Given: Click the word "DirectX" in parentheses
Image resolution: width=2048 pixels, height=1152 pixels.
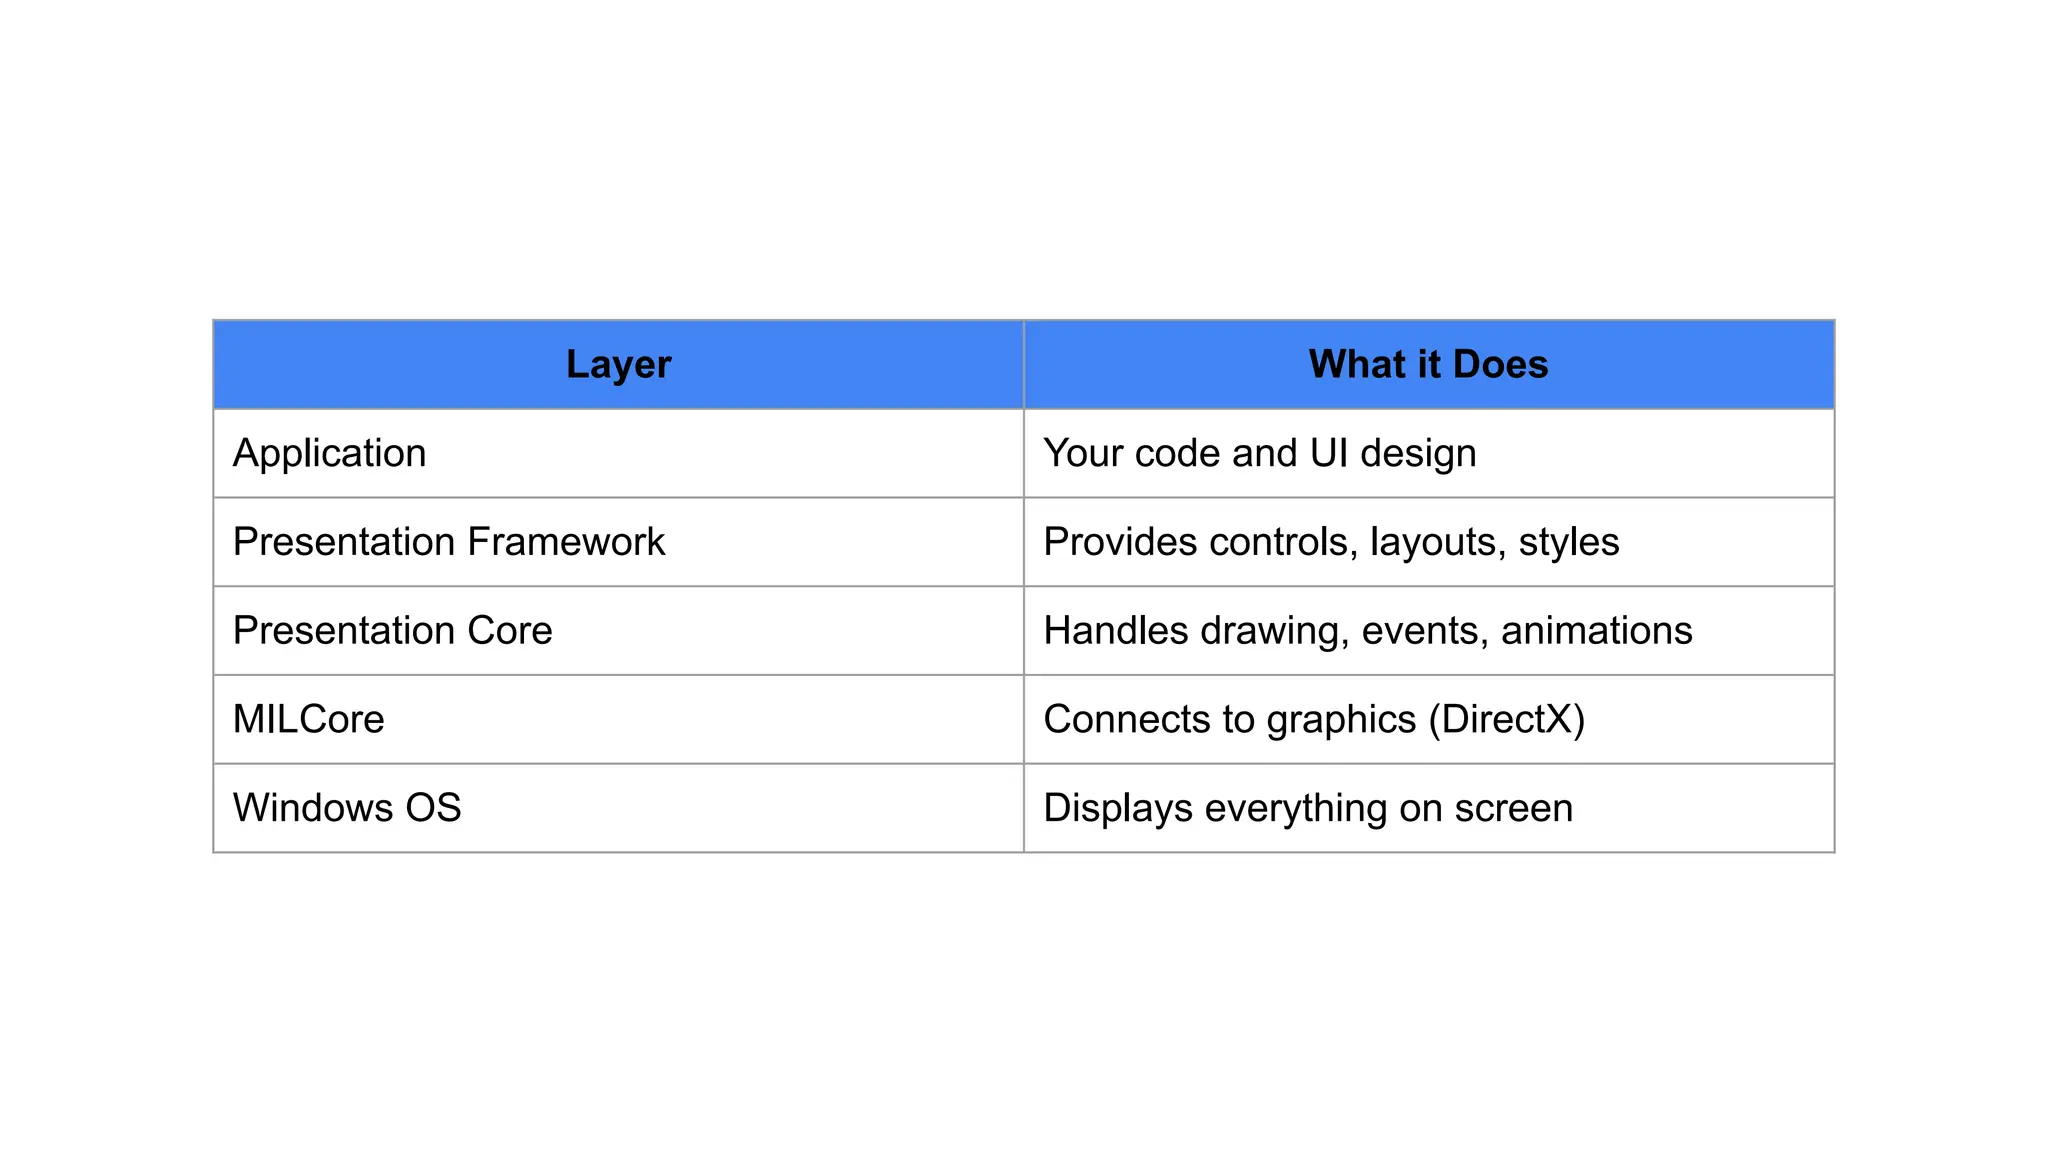Looking at the screenshot, I should 1507,720.
